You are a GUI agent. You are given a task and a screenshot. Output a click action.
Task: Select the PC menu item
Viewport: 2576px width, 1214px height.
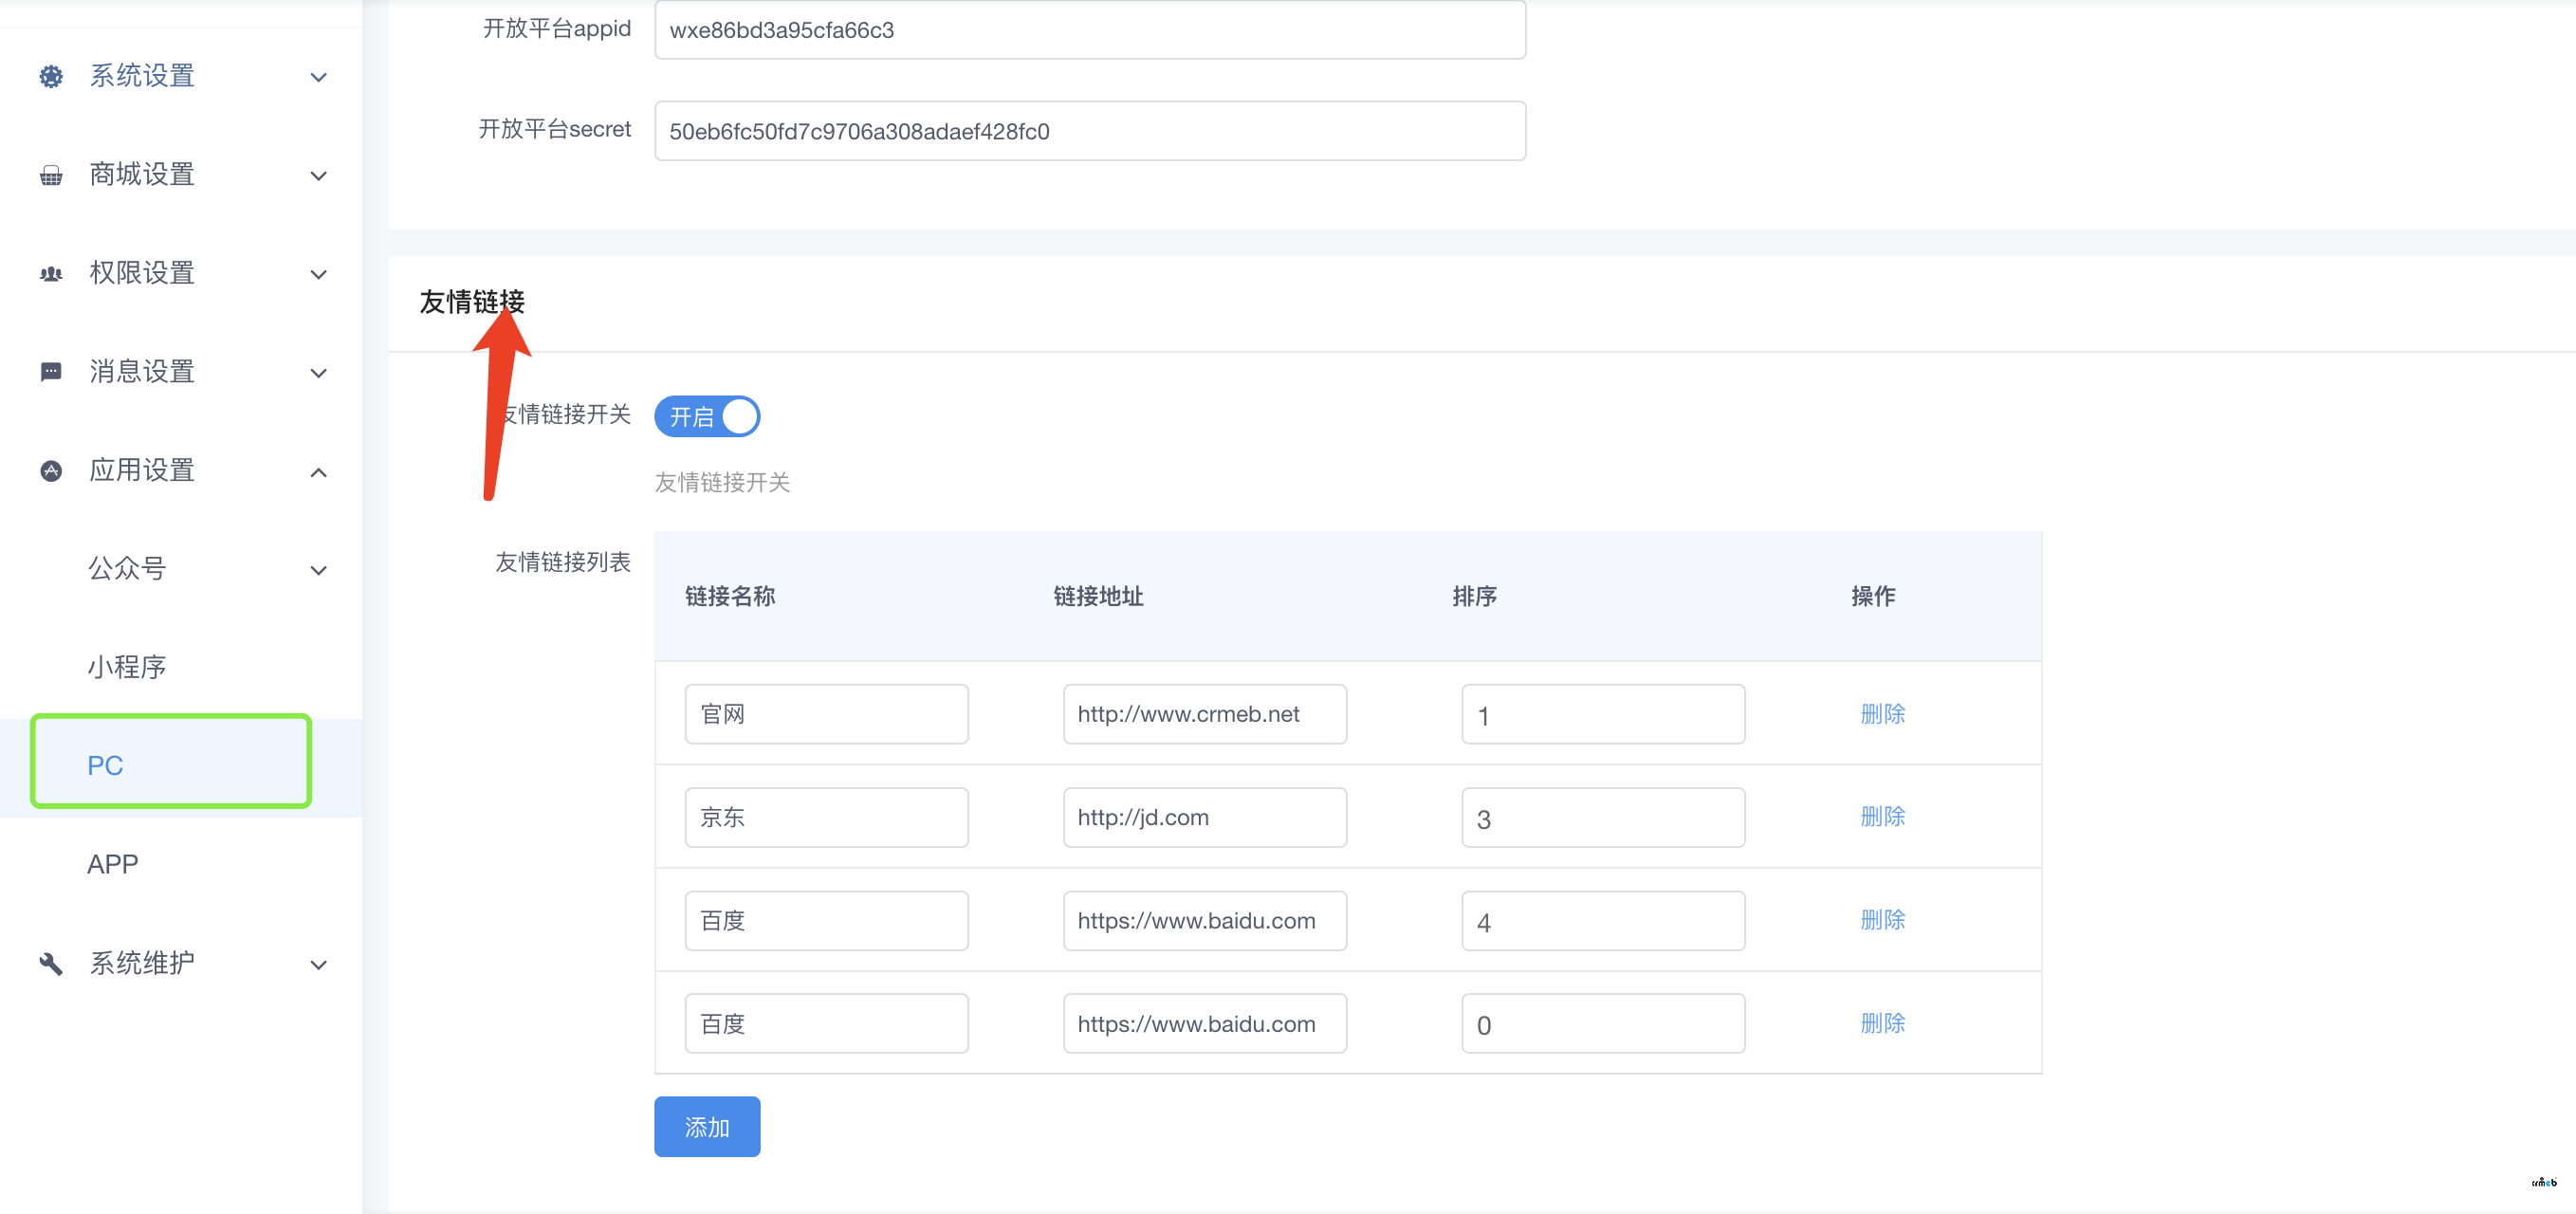pyautogui.click(x=105, y=765)
